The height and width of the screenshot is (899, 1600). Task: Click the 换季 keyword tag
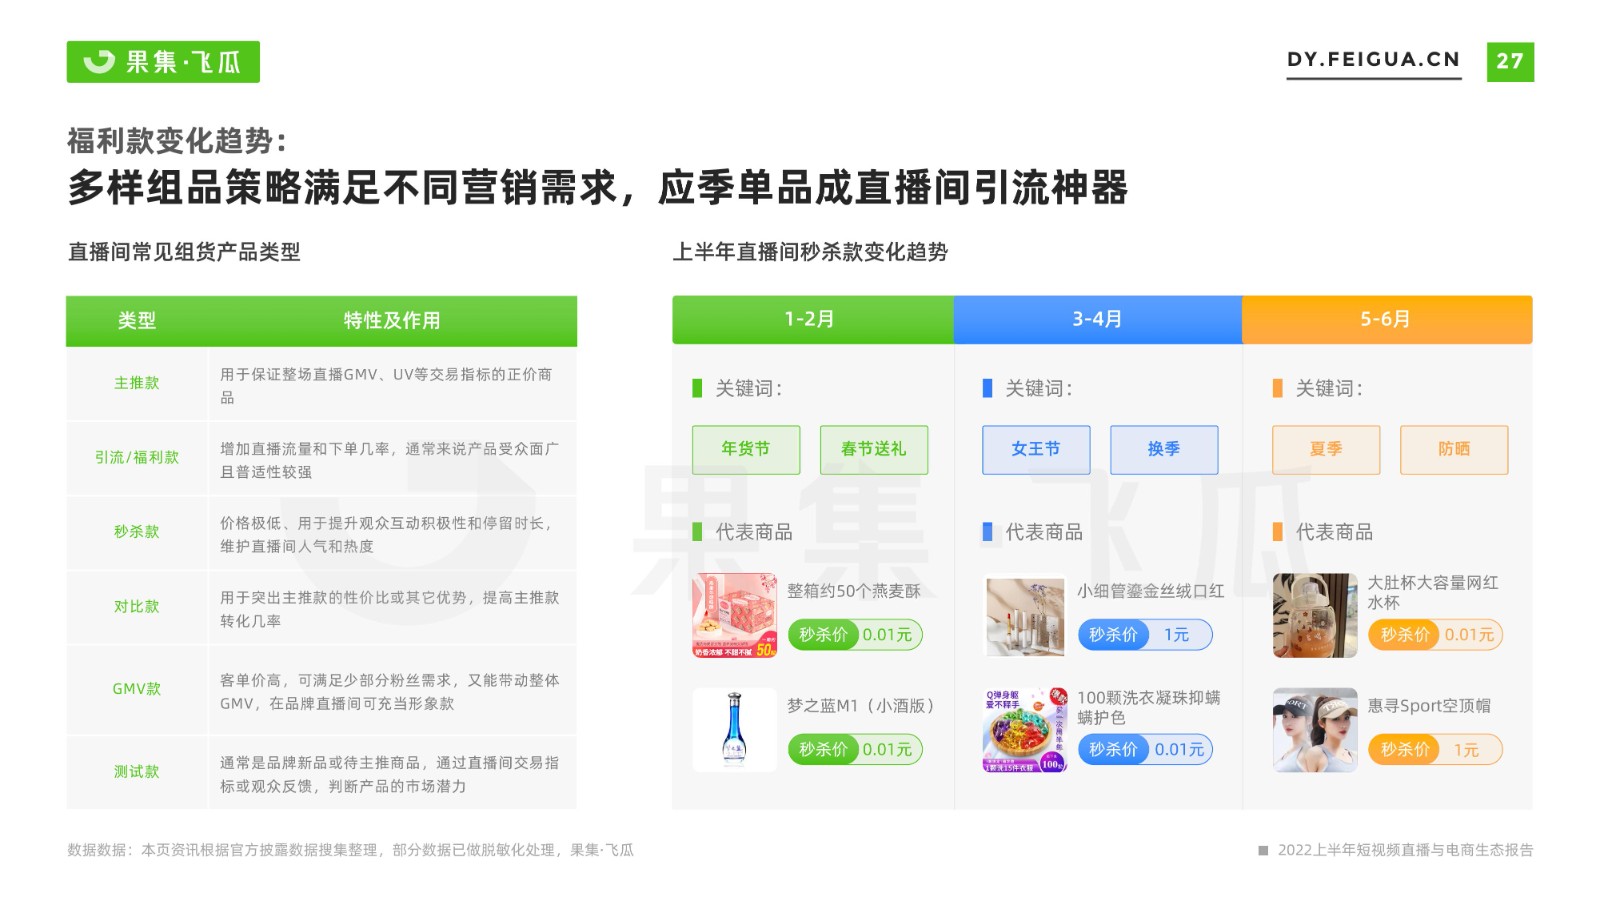pyautogui.click(x=1164, y=449)
